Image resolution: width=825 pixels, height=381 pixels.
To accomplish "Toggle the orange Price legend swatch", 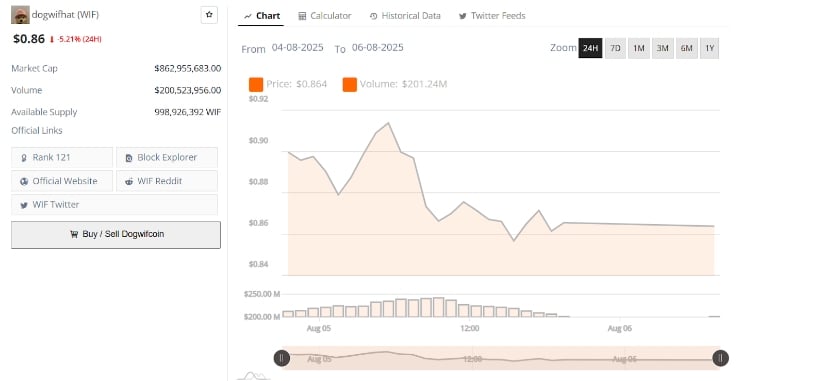I will 256,84.
